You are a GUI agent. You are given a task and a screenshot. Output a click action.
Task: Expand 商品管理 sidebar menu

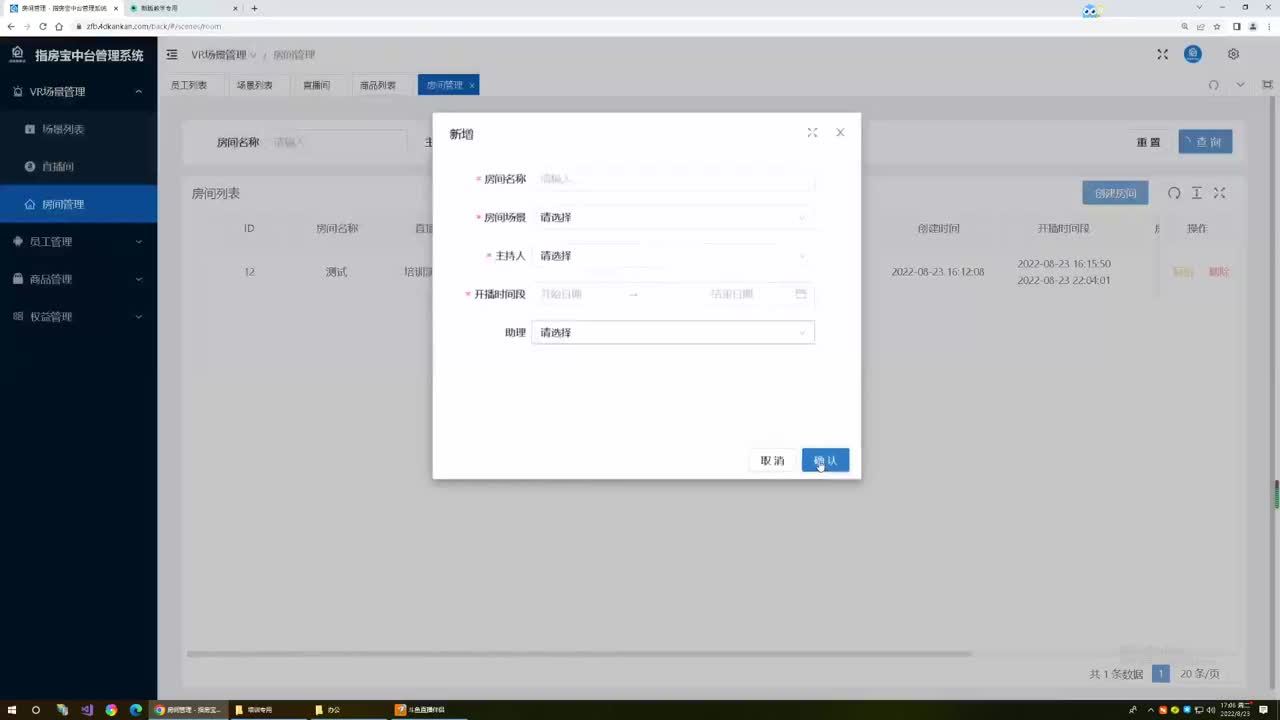78,279
